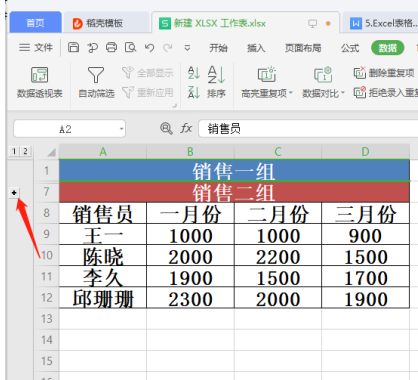Click the sort ascending A-Z icon
The height and width of the screenshot is (380, 418).
click(194, 72)
